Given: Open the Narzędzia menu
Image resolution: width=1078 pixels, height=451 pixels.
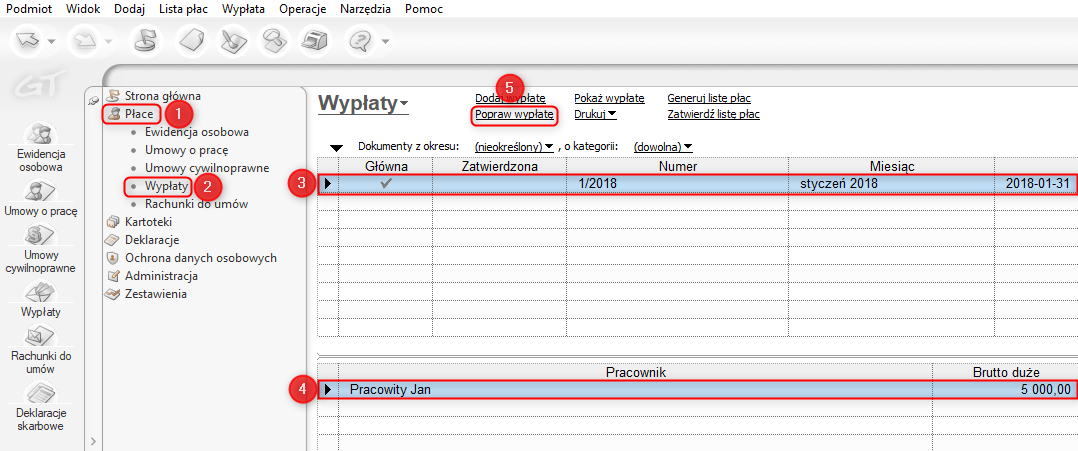Looking at the screenshot, I should [366, 9].
